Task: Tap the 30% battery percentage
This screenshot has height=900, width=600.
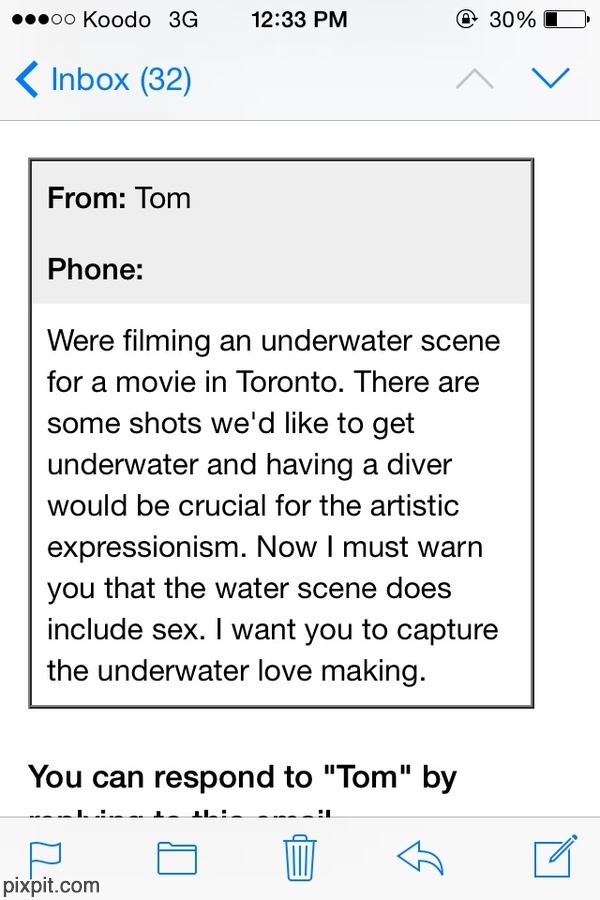Action: click(x=512, y=19)
